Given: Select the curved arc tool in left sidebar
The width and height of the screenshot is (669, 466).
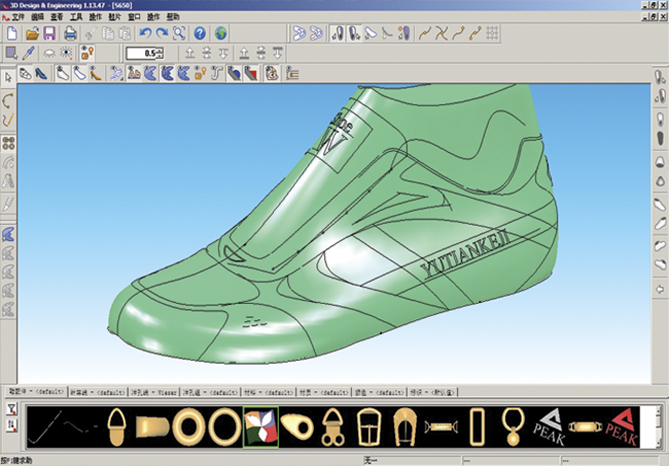Looking at the screenshot, I should [x=8, y=101].
